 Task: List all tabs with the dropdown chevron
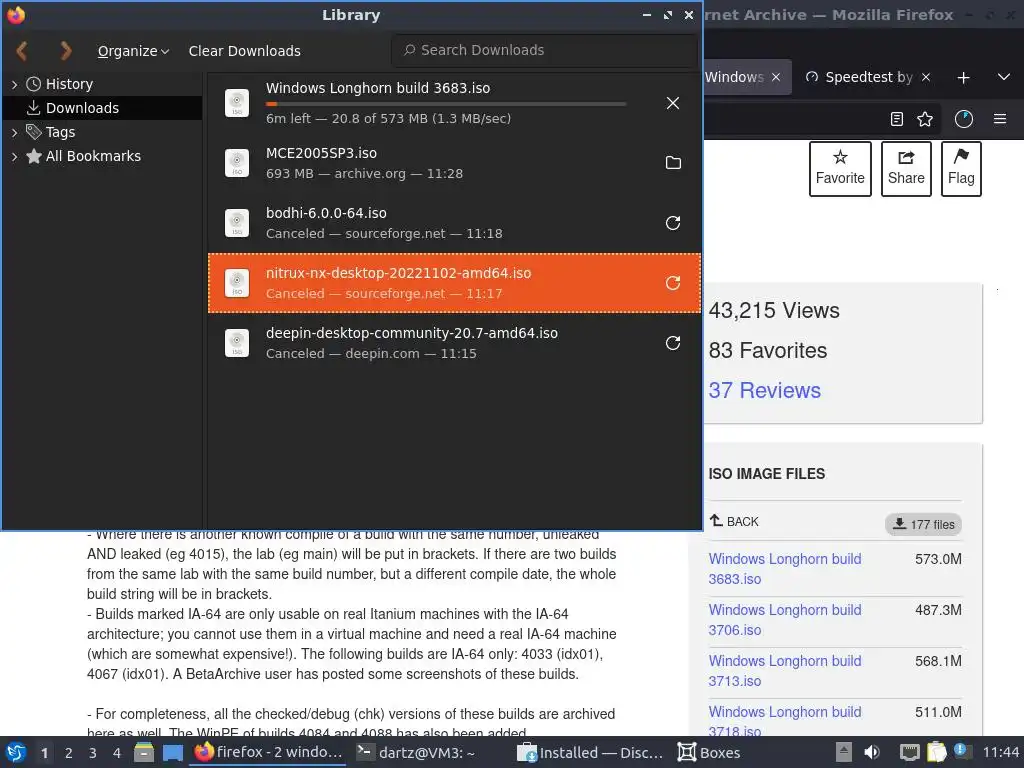point(1004,77)
